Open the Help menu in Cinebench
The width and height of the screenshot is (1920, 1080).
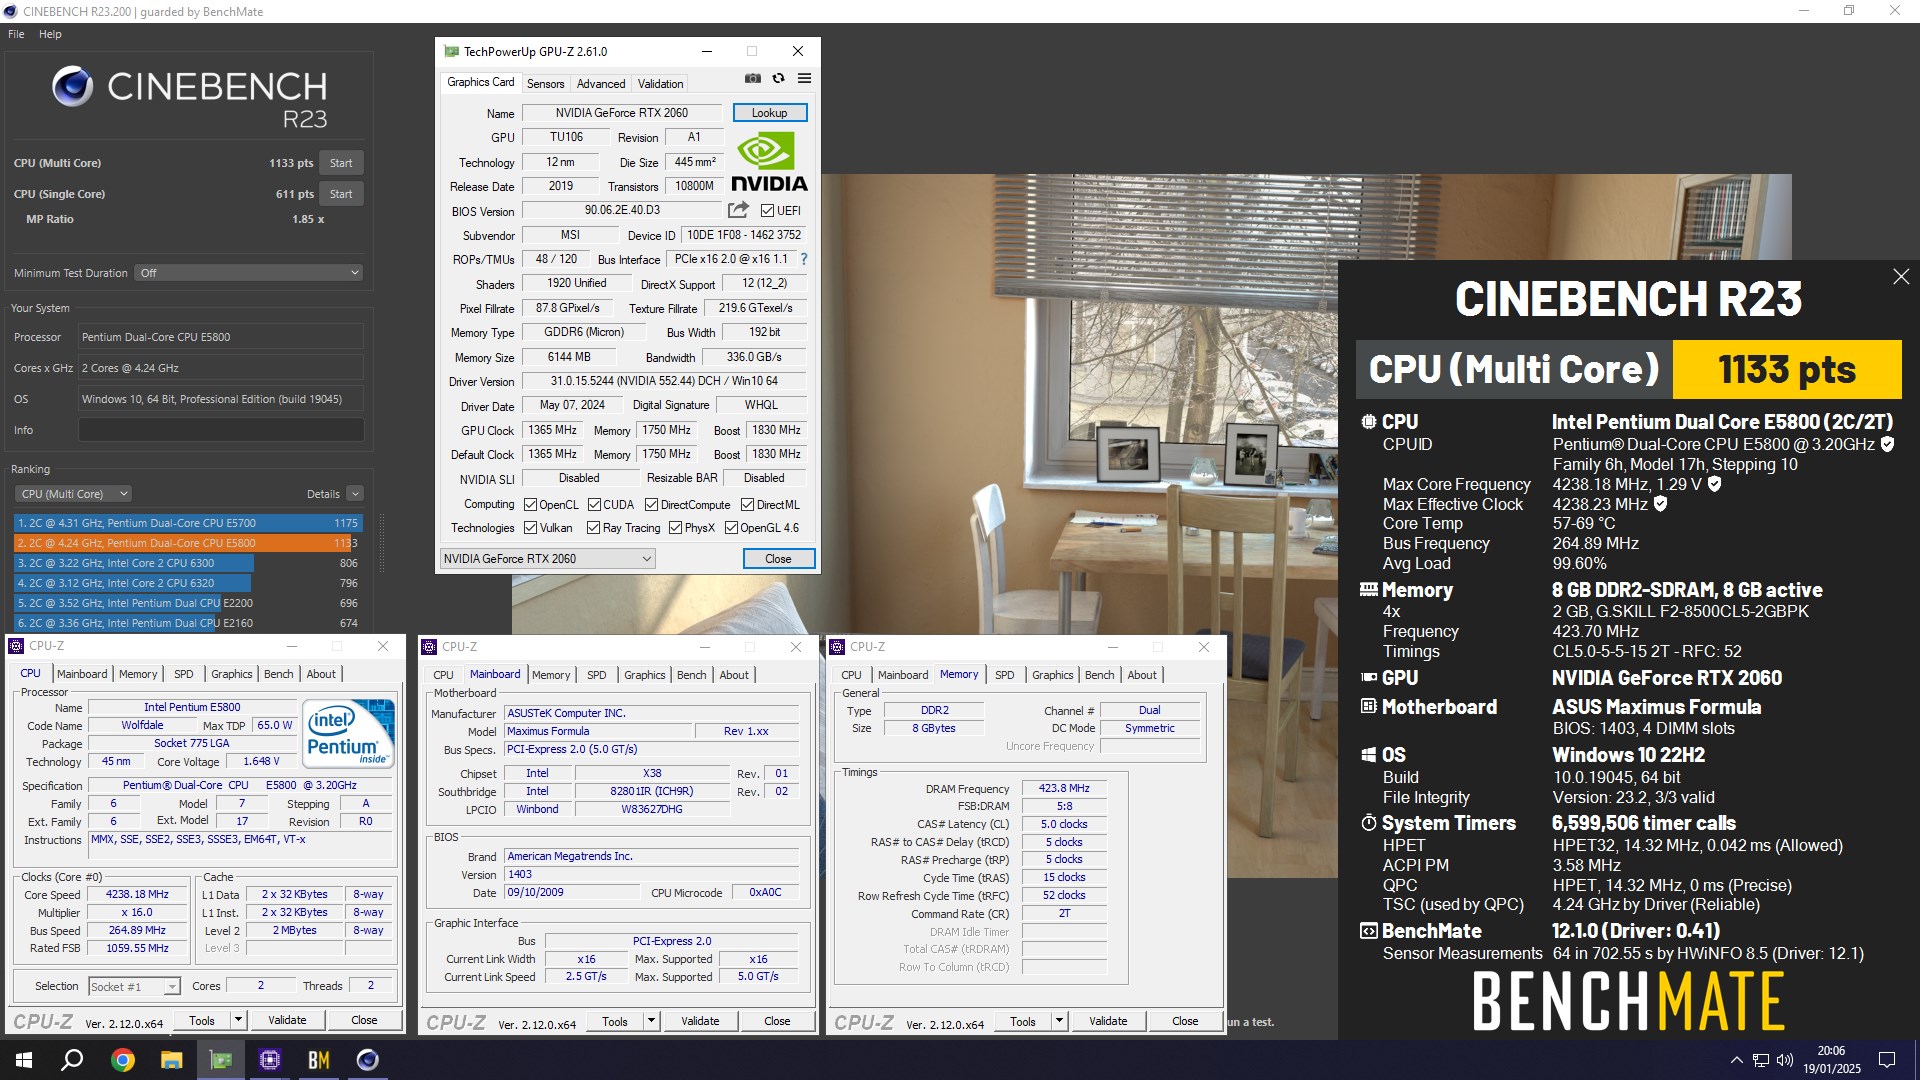50,34
